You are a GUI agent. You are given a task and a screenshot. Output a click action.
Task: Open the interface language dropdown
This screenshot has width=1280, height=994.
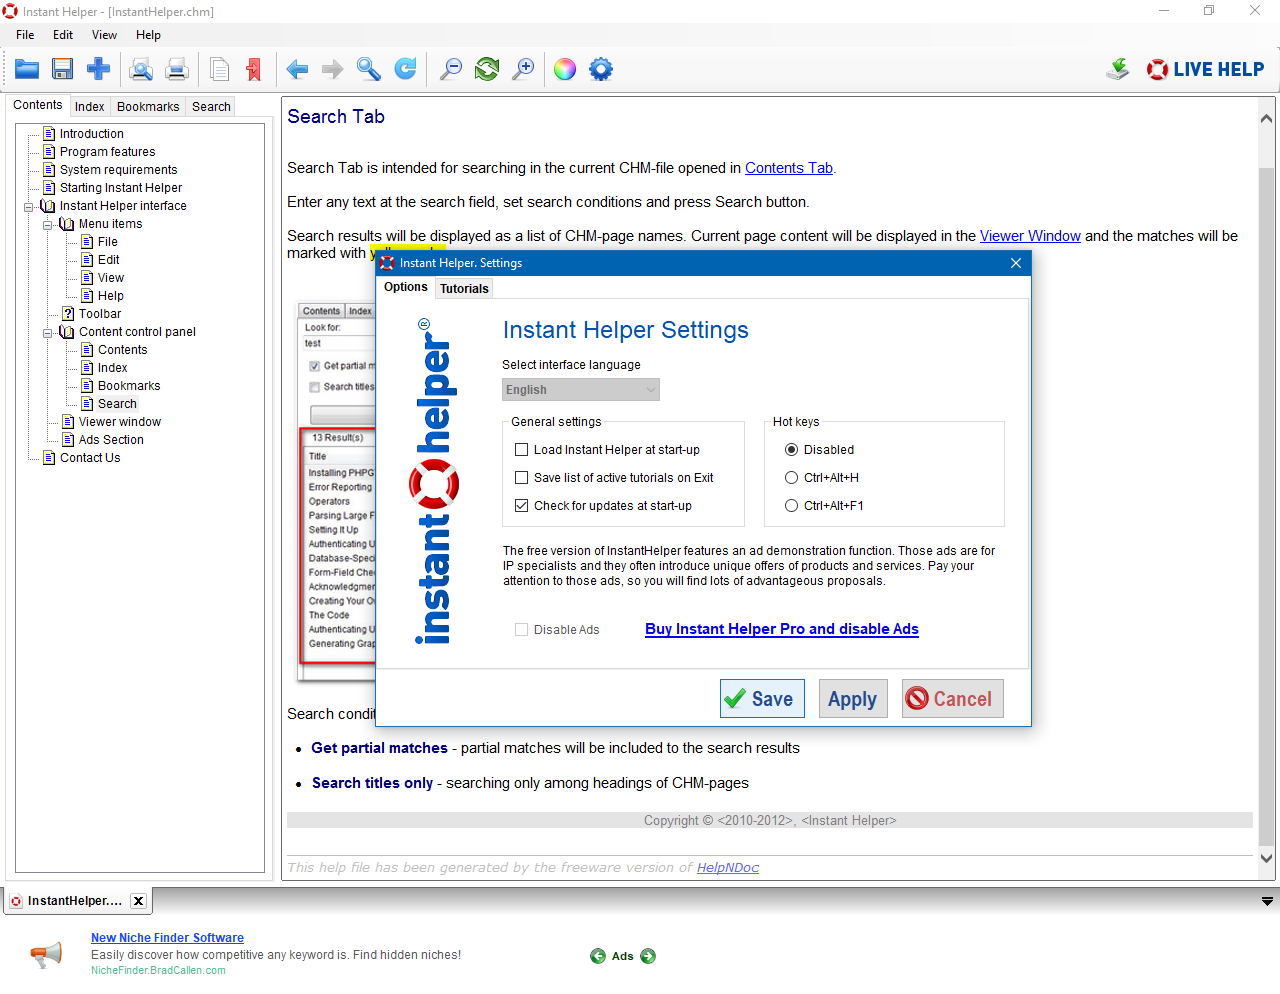coord(581,390)
